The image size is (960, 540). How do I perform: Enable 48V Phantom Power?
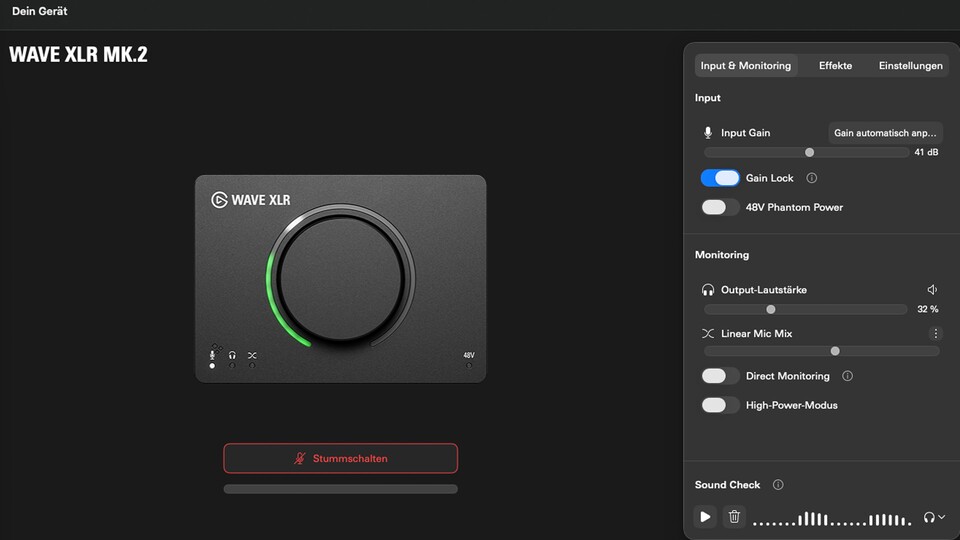click(x=720, y=207)
